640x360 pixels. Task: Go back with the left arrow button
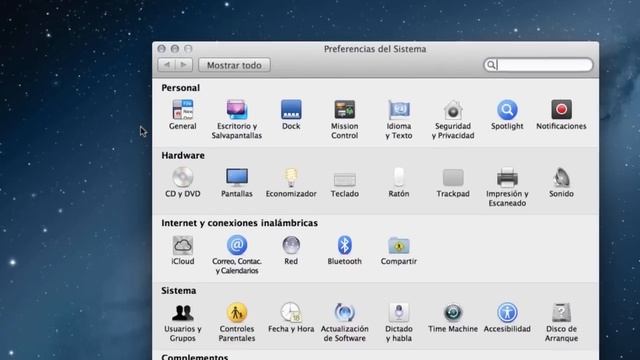[x=167, y=65]
